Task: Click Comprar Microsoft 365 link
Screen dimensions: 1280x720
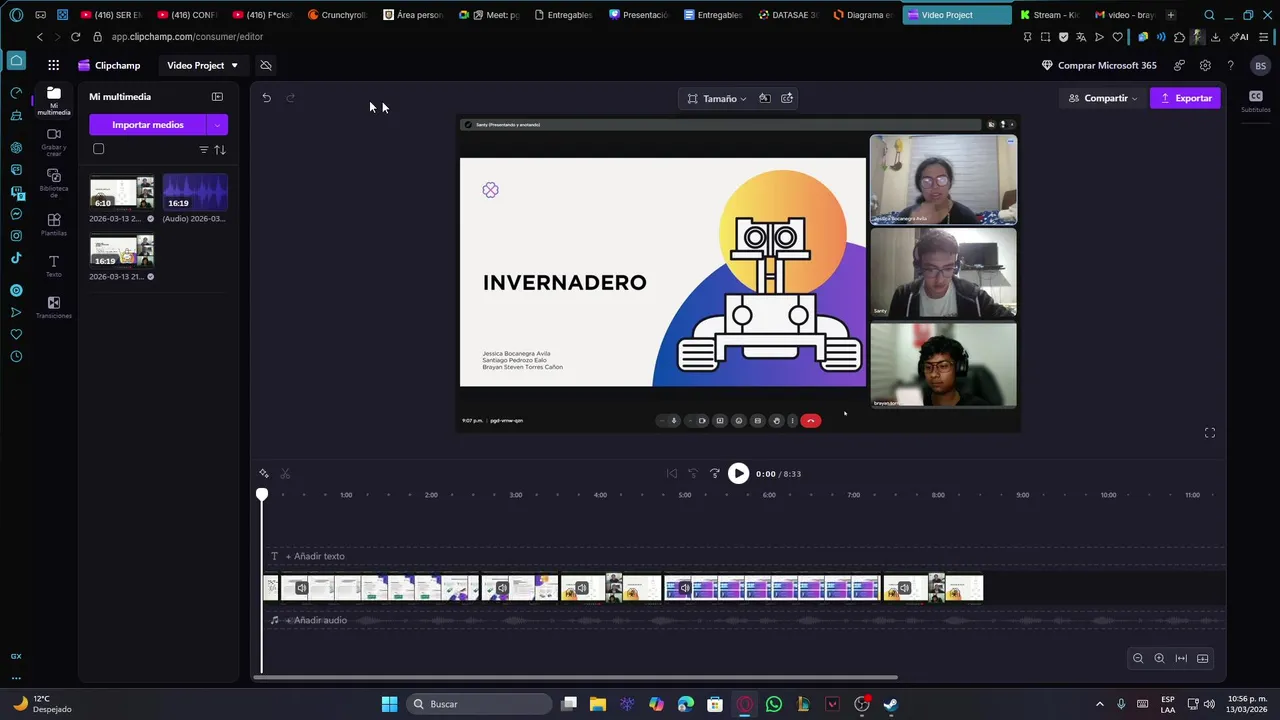Action: pyautogui.click(x=1099, y=65)
